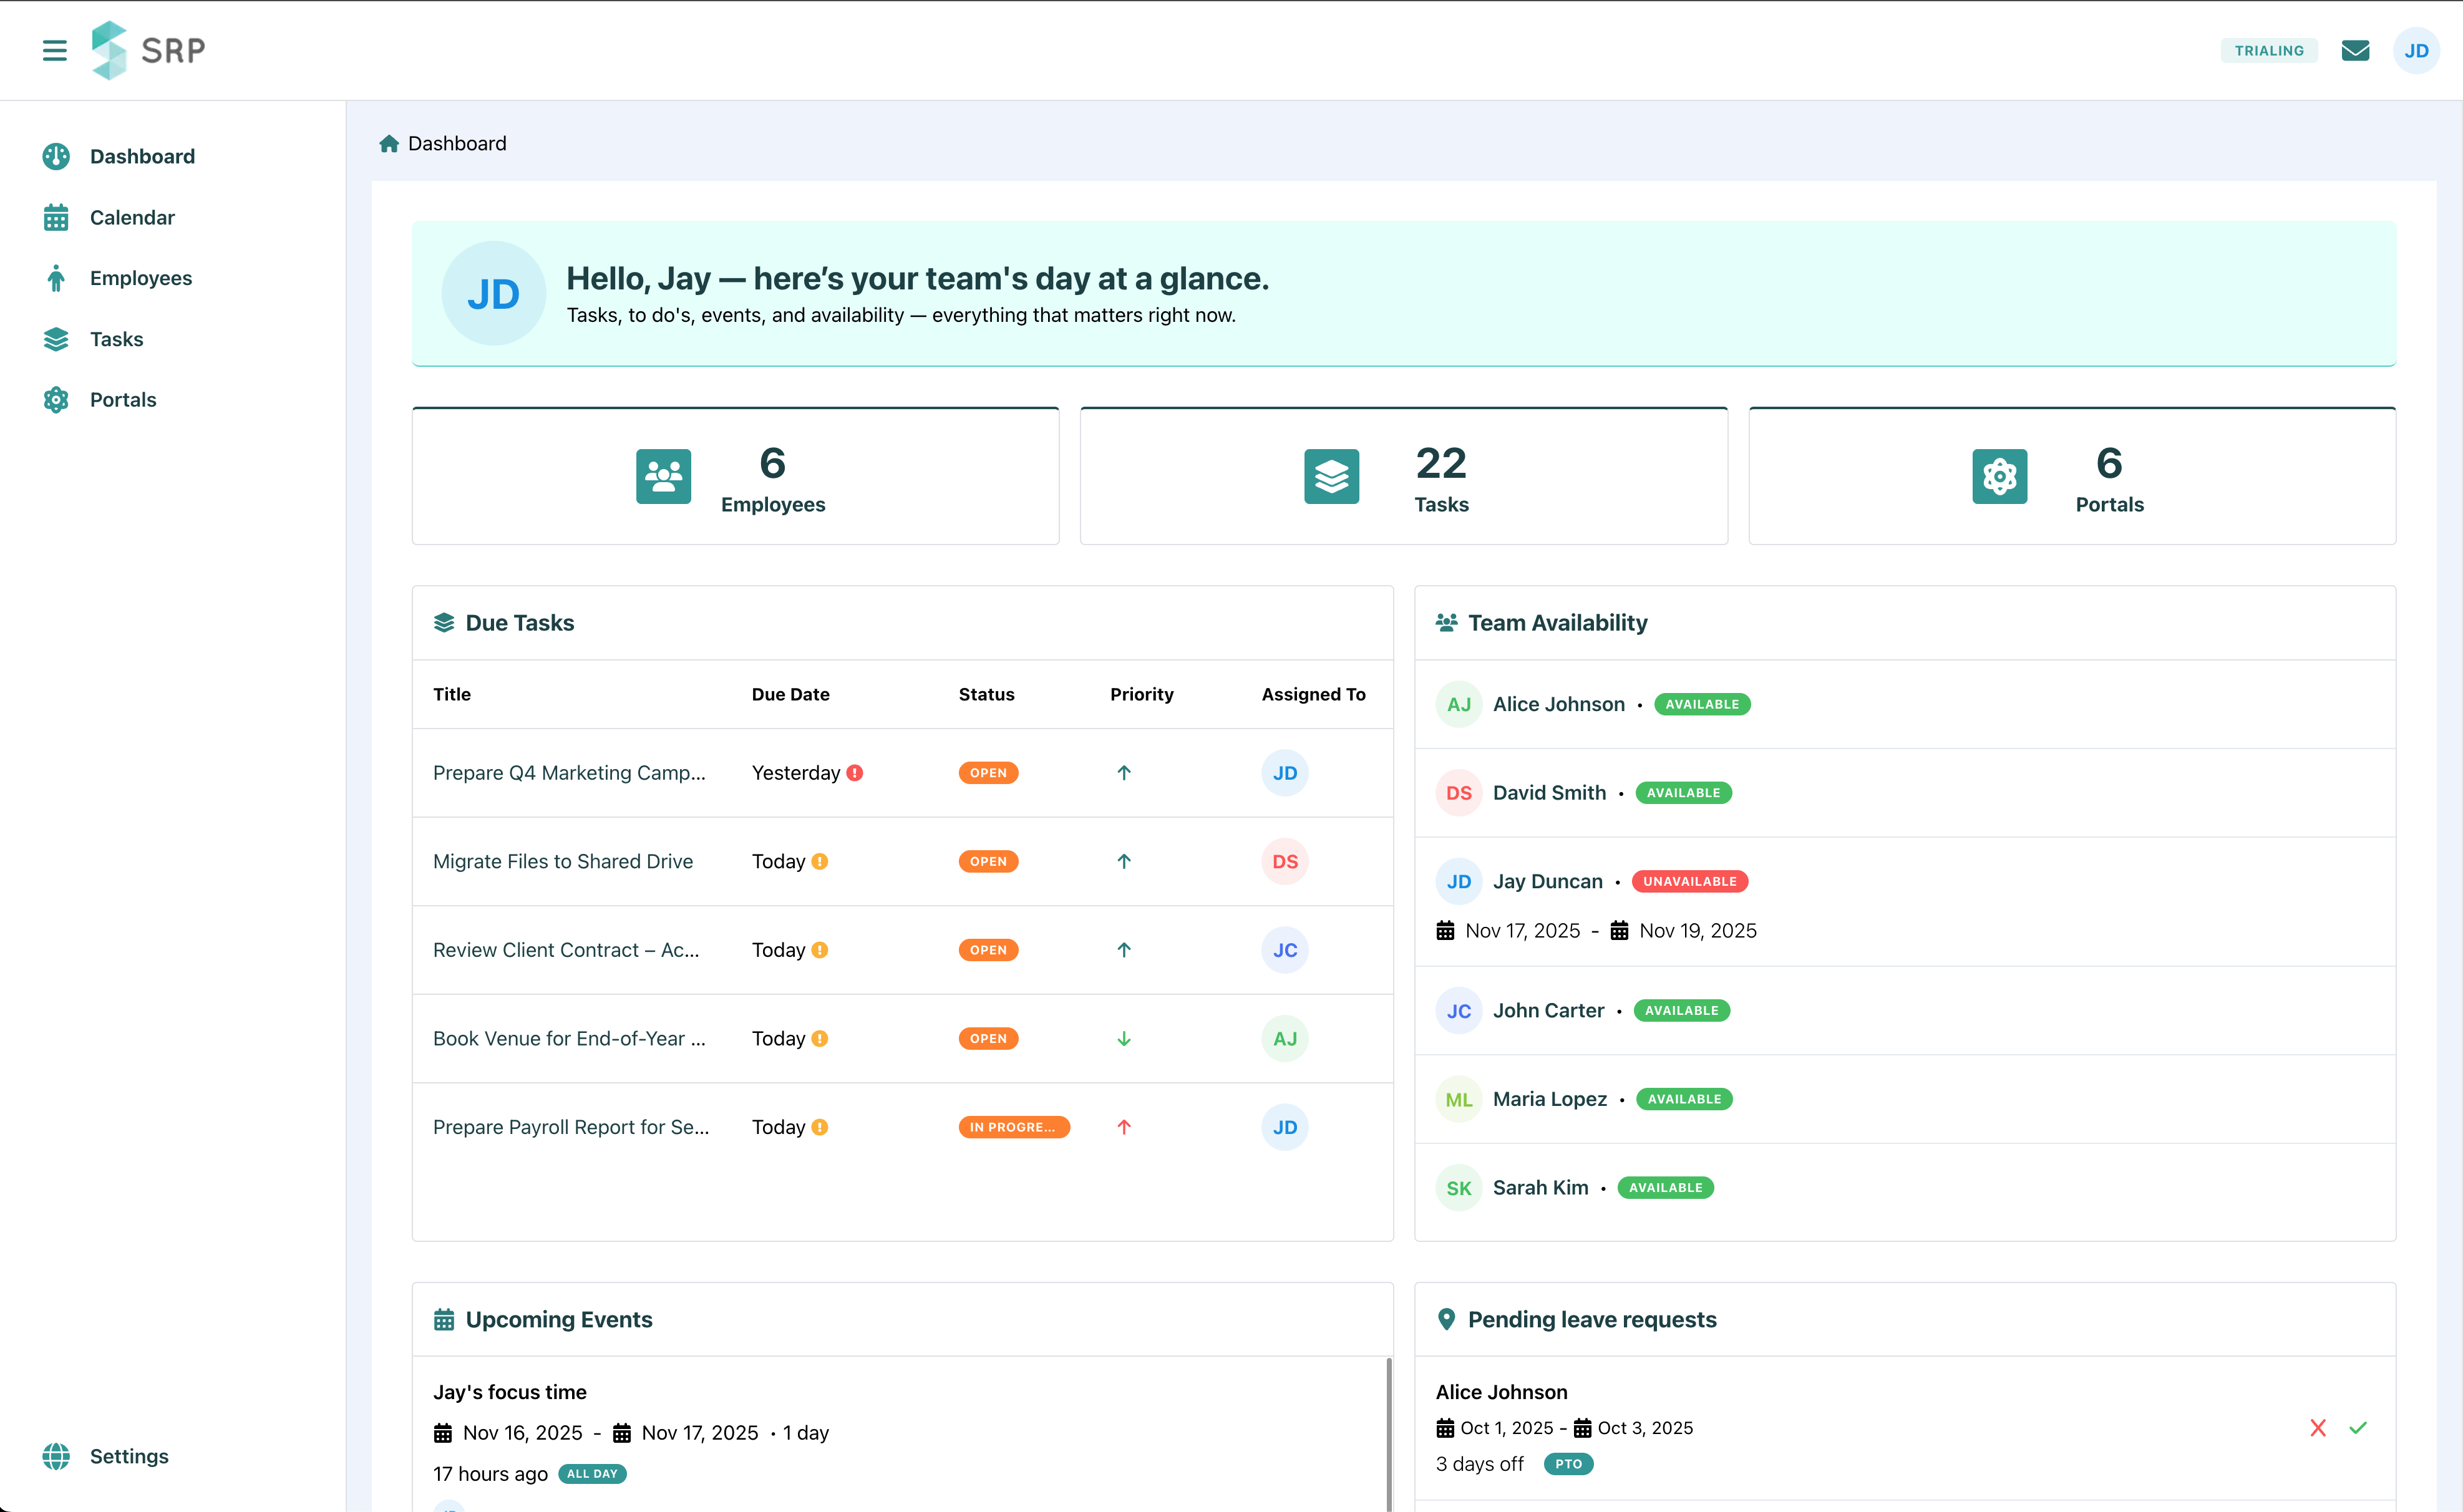Toggle the hamburger sidebar menu

(x=54, y=50)
